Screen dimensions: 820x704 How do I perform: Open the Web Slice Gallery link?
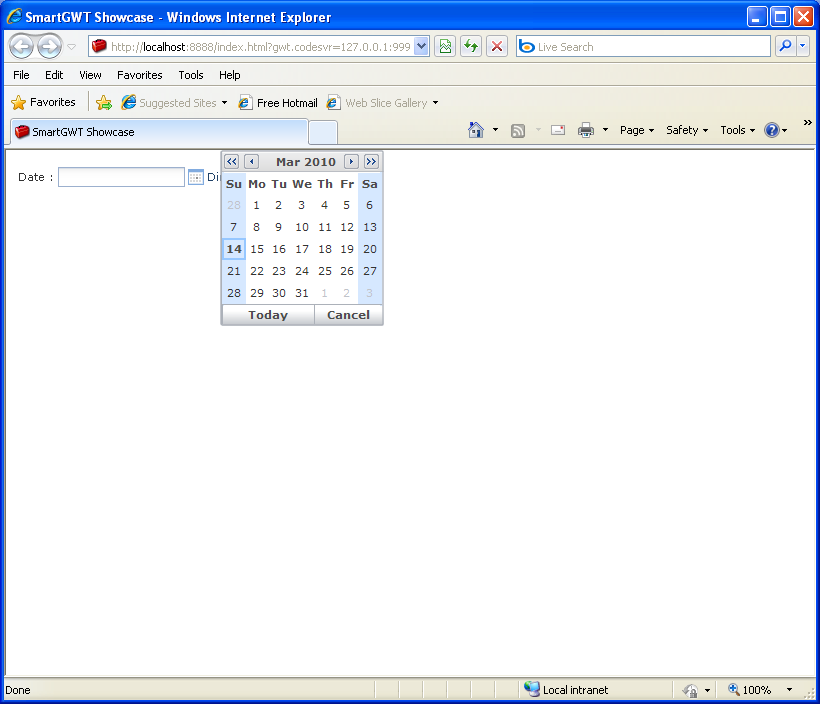(x=382, y=103)
